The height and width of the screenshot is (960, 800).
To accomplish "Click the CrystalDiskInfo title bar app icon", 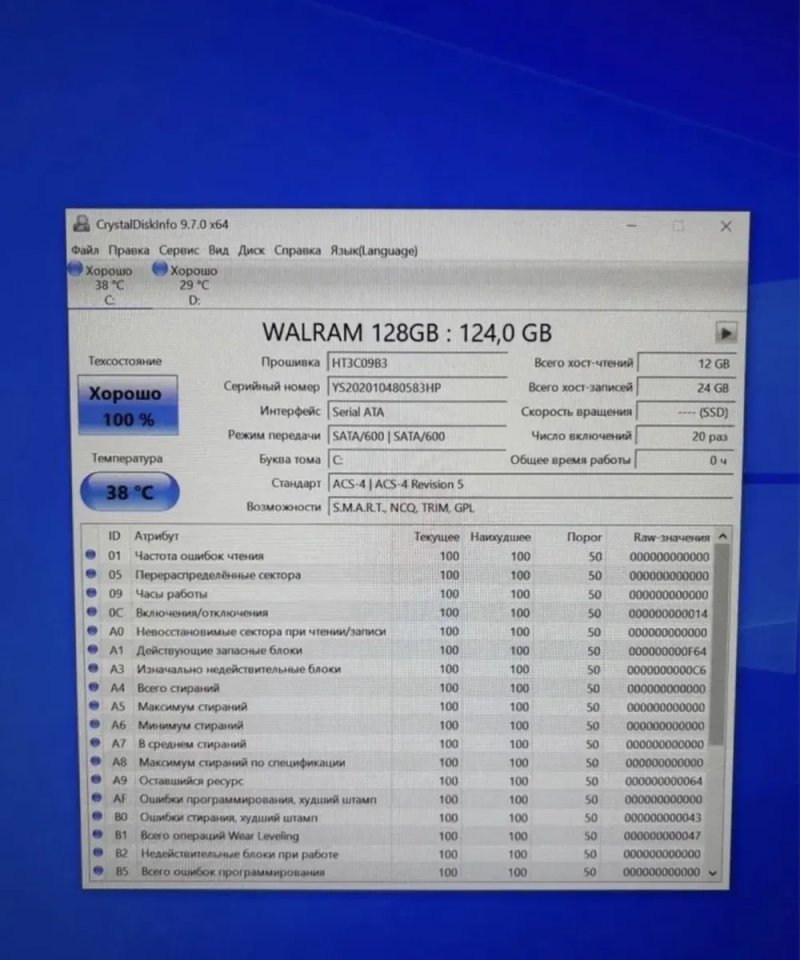I will (81, 224).
